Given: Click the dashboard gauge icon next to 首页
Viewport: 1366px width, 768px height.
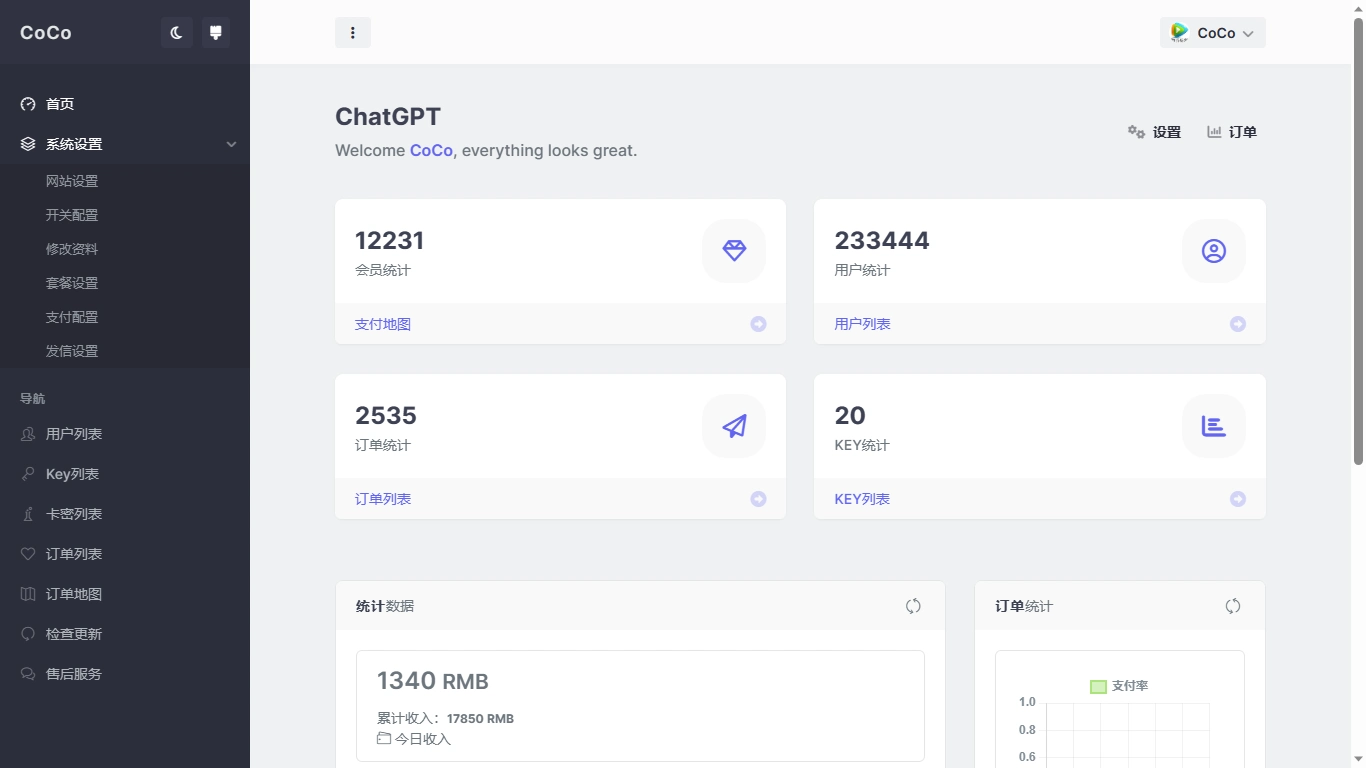Looking at the screenshot, I should click(x=28, y=104).
